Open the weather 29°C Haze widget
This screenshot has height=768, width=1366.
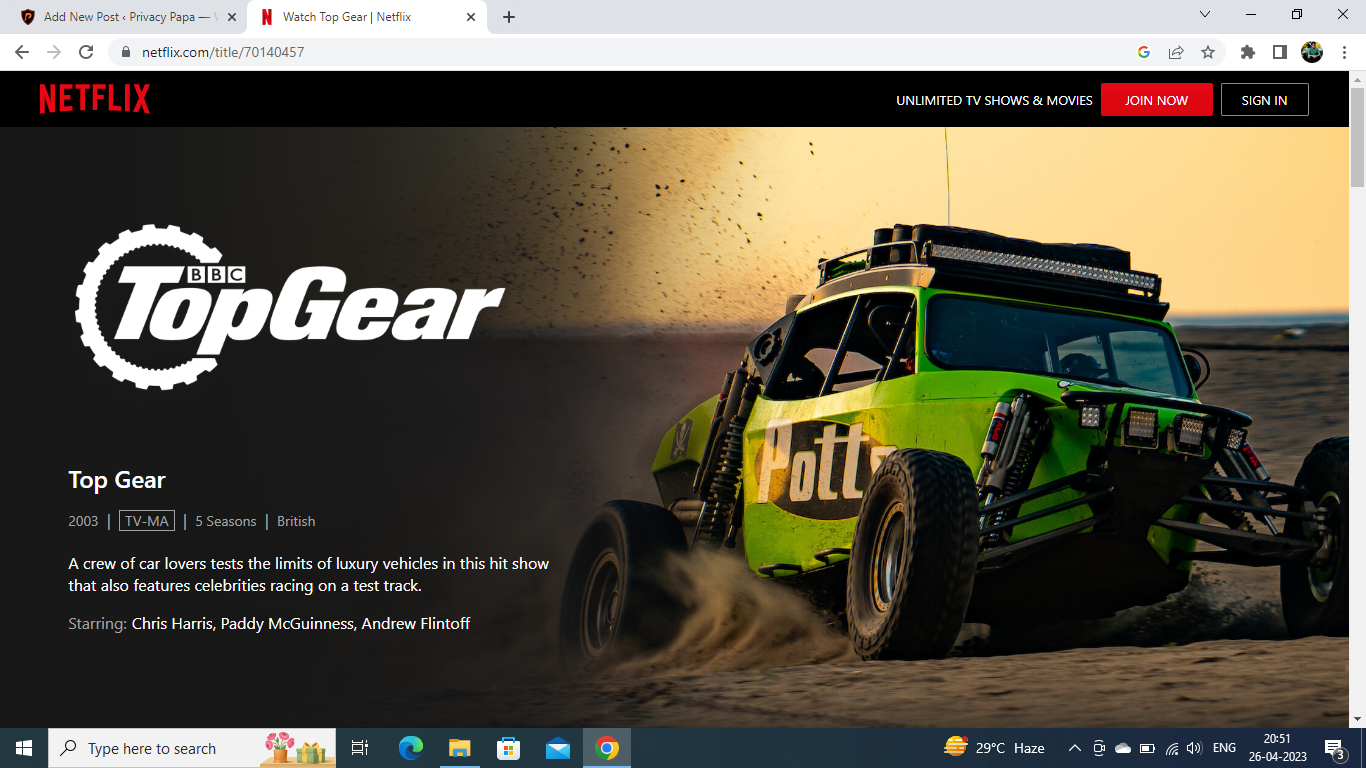point(995,748)
